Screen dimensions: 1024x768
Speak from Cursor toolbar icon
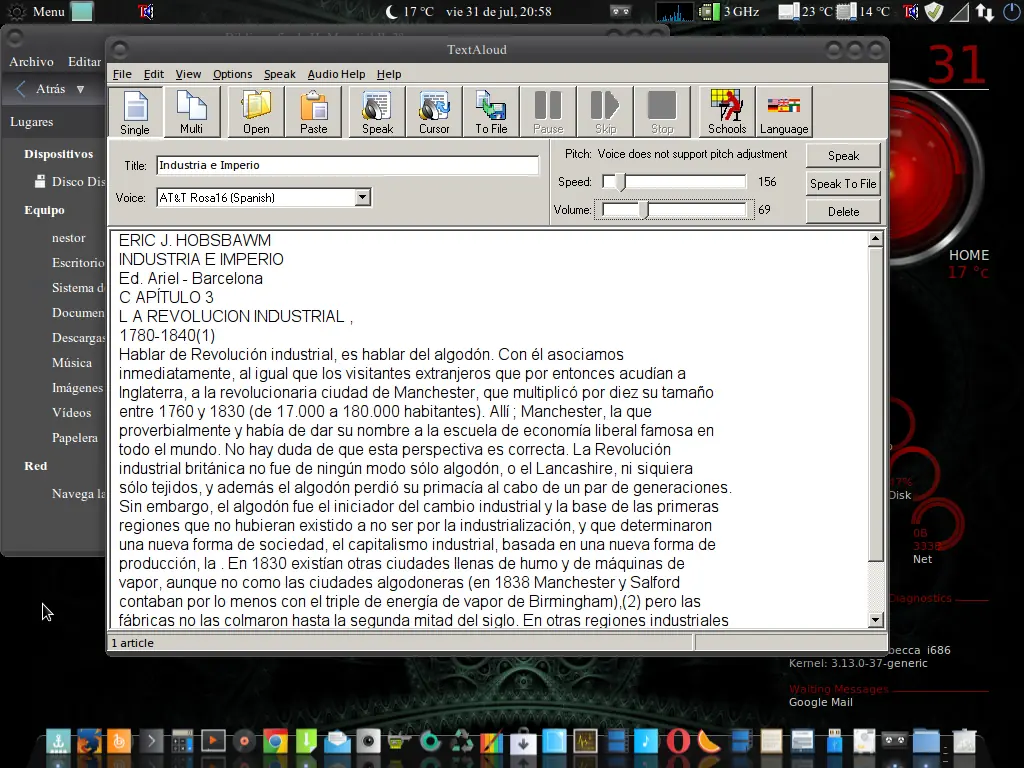point(434,112)
